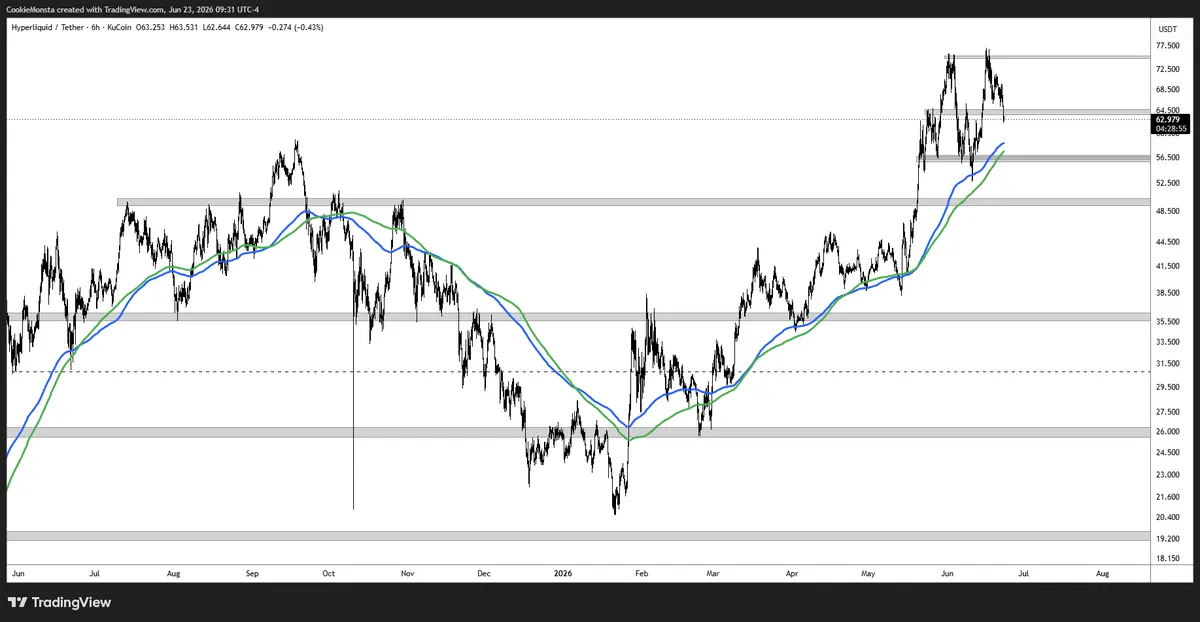
Task: Click the 21.600 price axis label
Action: point(1167,496)
